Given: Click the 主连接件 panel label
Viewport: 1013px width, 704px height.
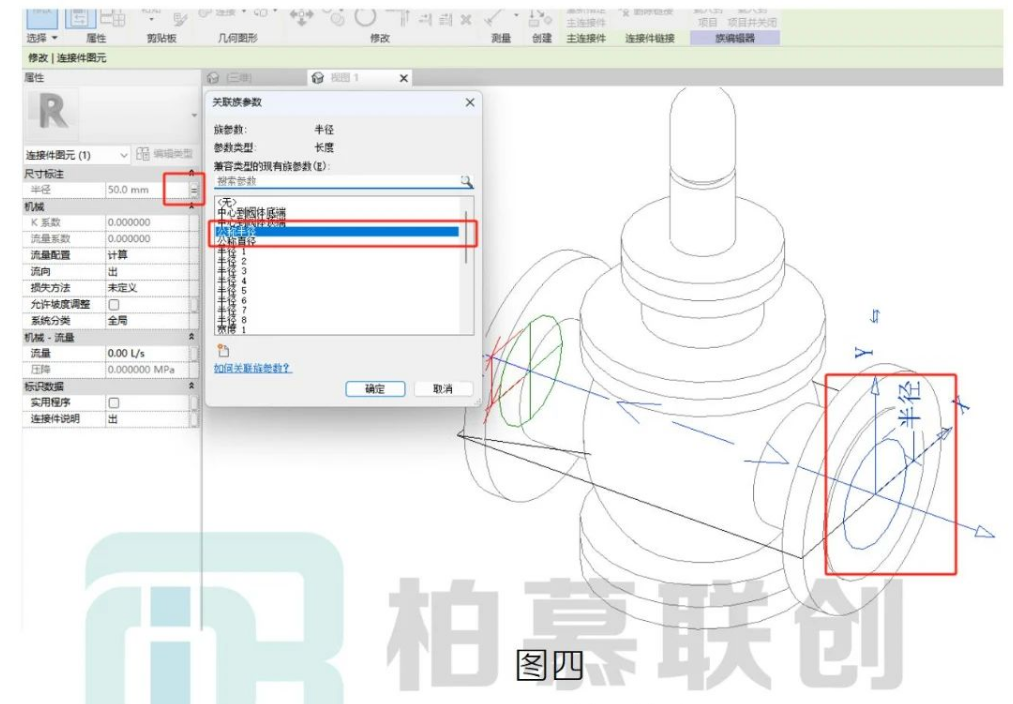Looking at the screenshot, I should [586, 38].
